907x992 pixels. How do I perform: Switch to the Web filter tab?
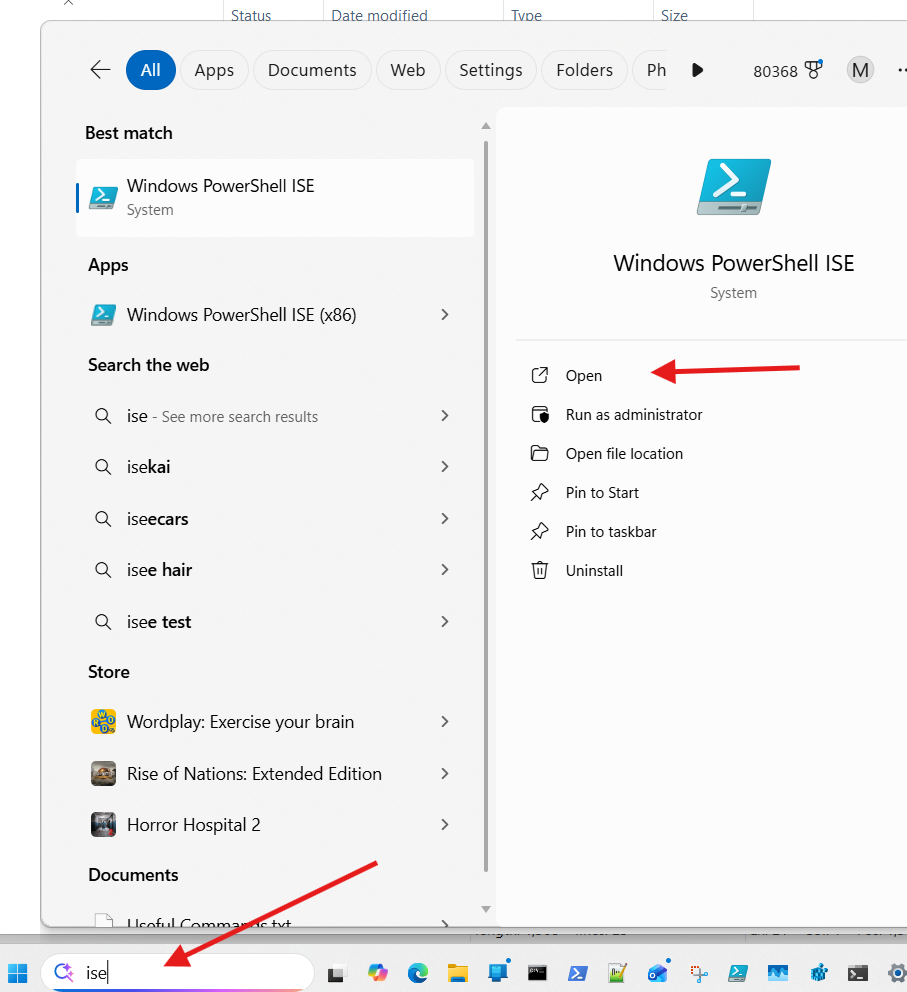pyautogui.click(x=407, y=70)
